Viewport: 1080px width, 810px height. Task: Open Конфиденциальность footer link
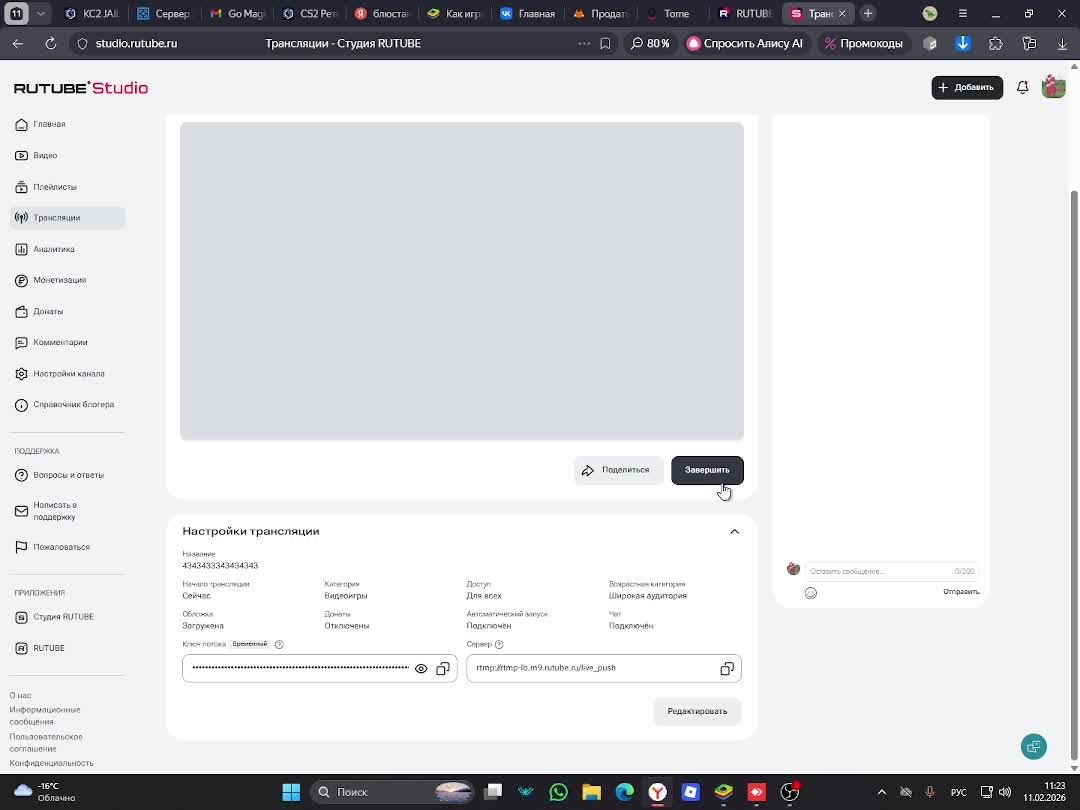tap(52, 763)
